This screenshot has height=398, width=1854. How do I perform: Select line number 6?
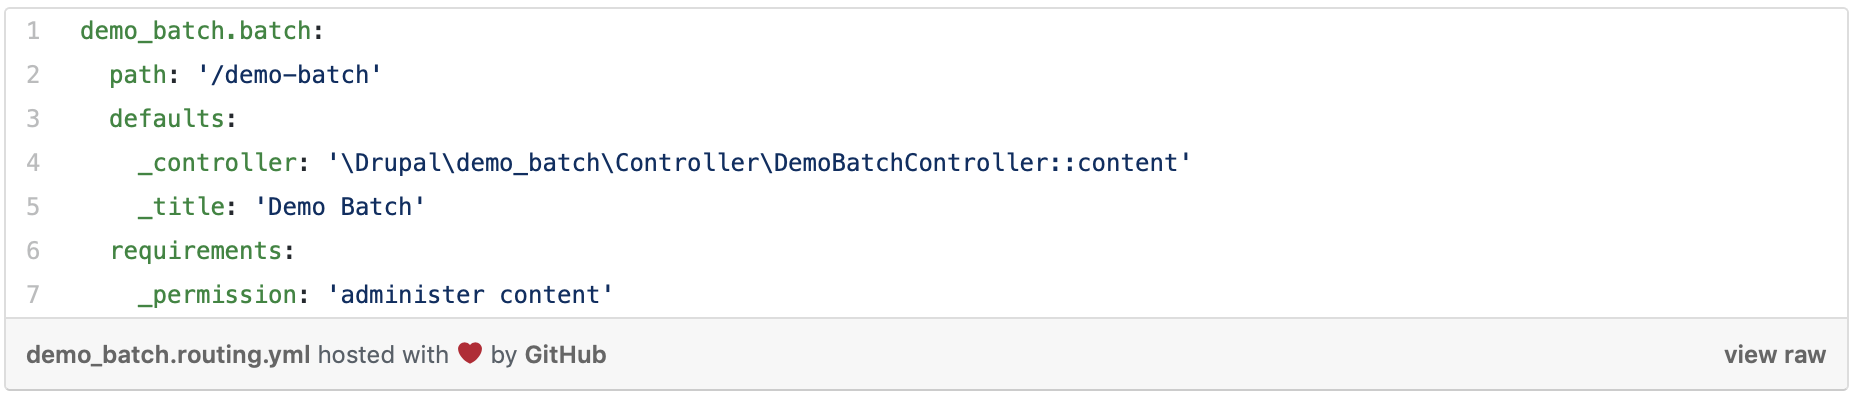(33, 251)
